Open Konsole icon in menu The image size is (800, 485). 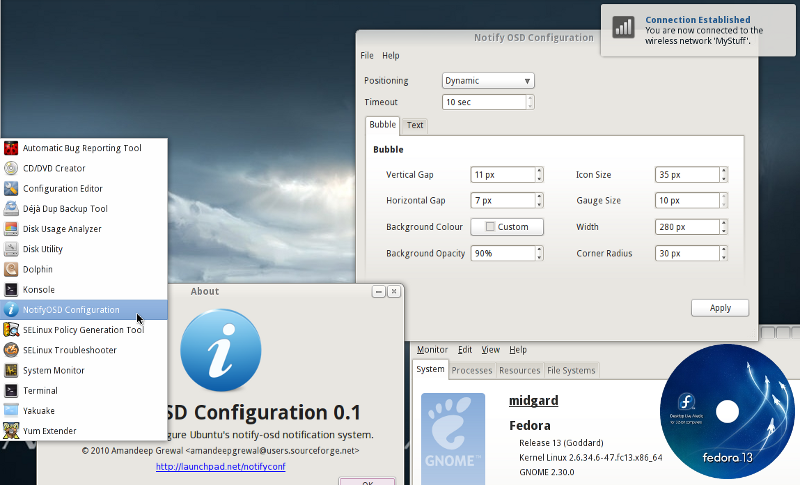click(11, 290)
